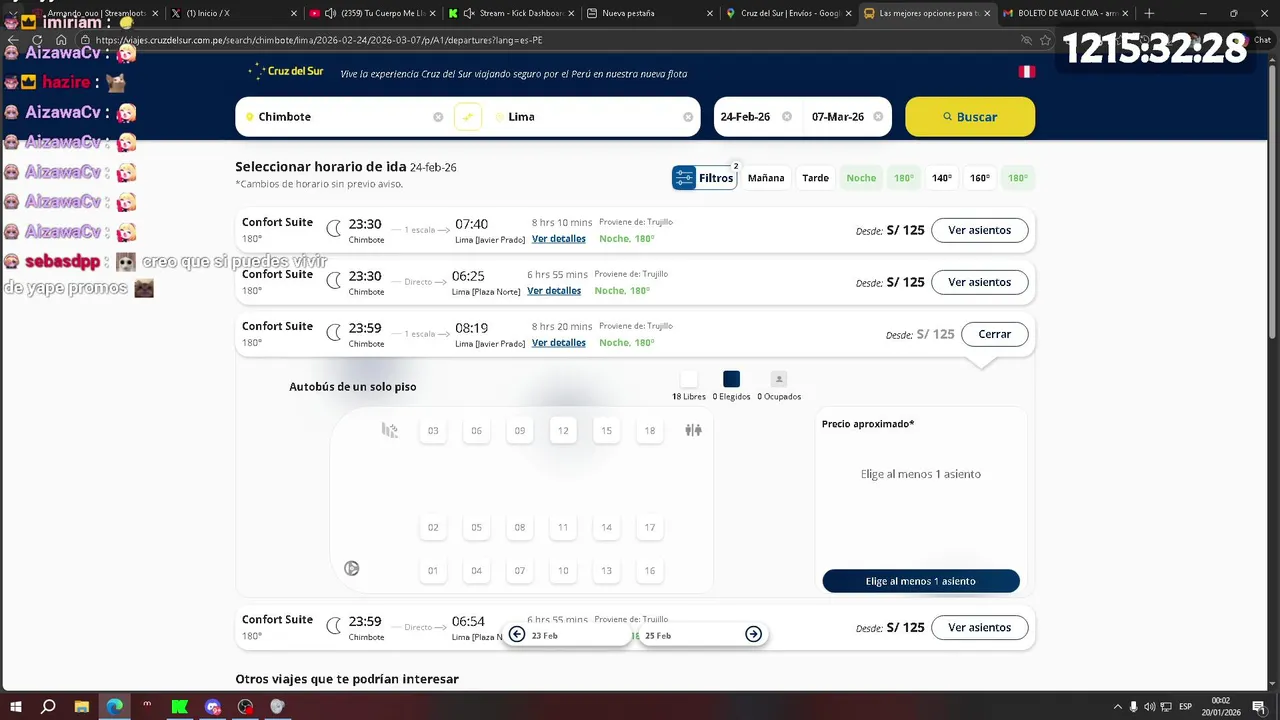The height and width of the screenshot is (720, 1280).
Task: Click the Cruz del Sur logo
Action: click(x=286, y=71)
